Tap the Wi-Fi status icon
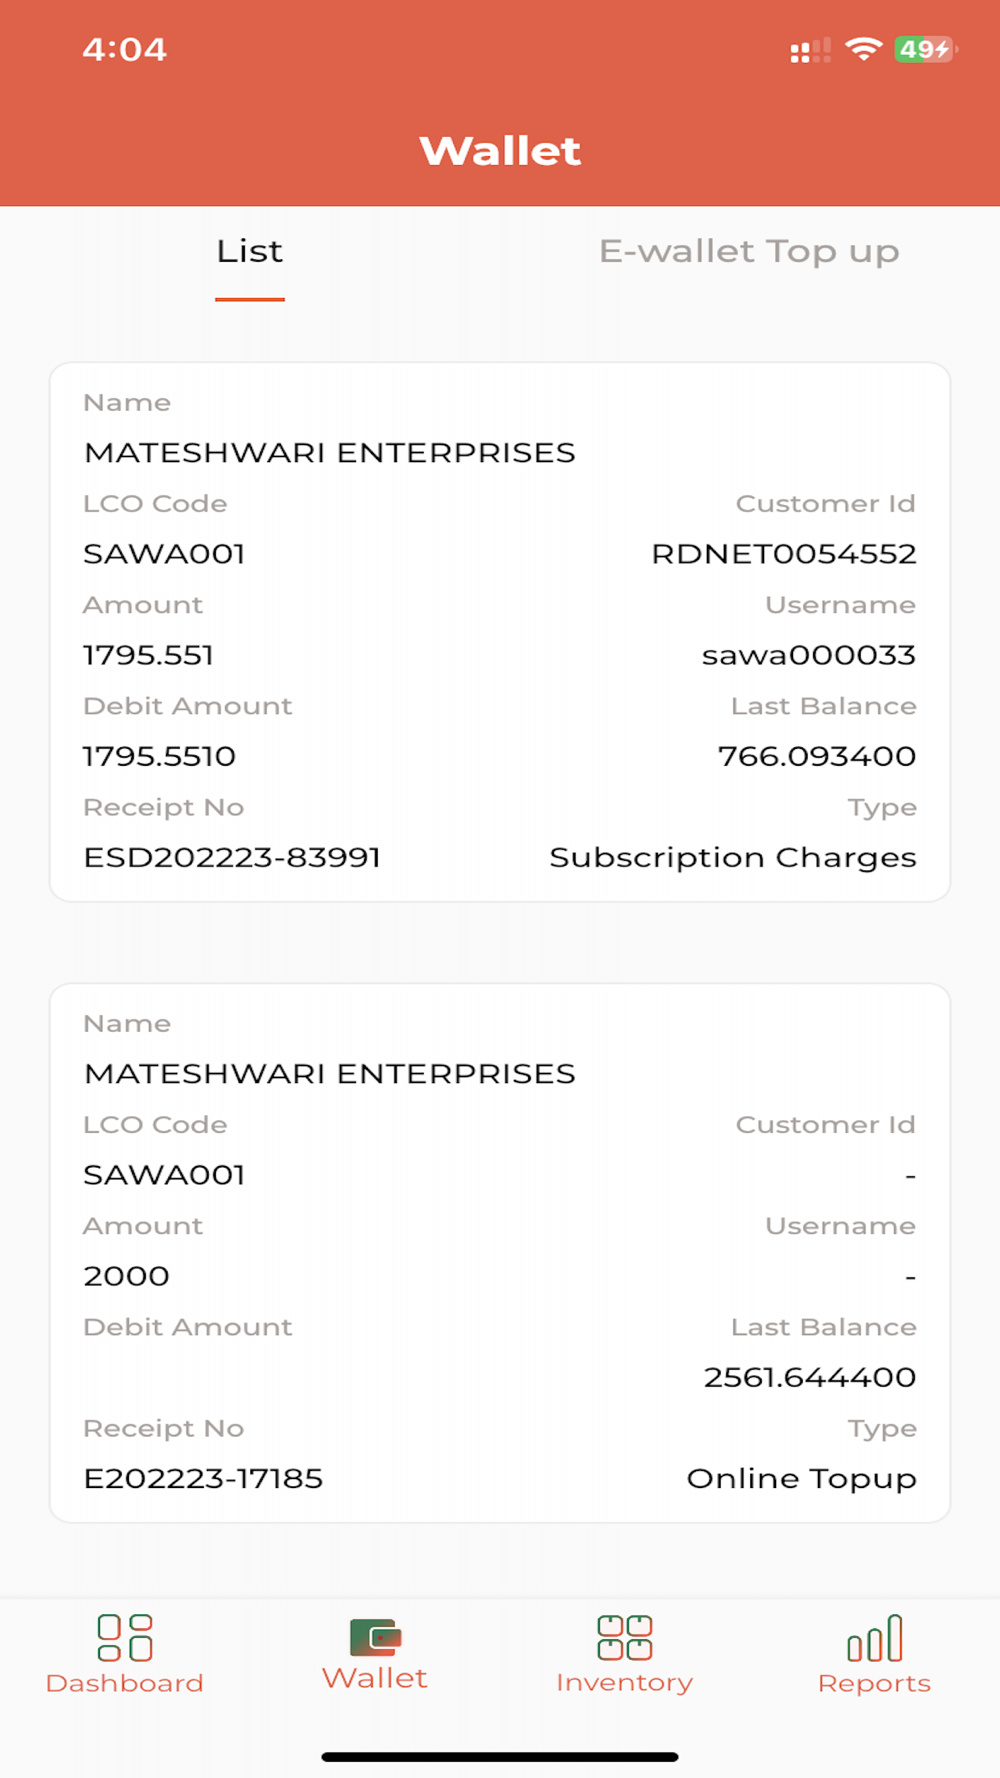1000x1778 pixels. click(863, 49)
